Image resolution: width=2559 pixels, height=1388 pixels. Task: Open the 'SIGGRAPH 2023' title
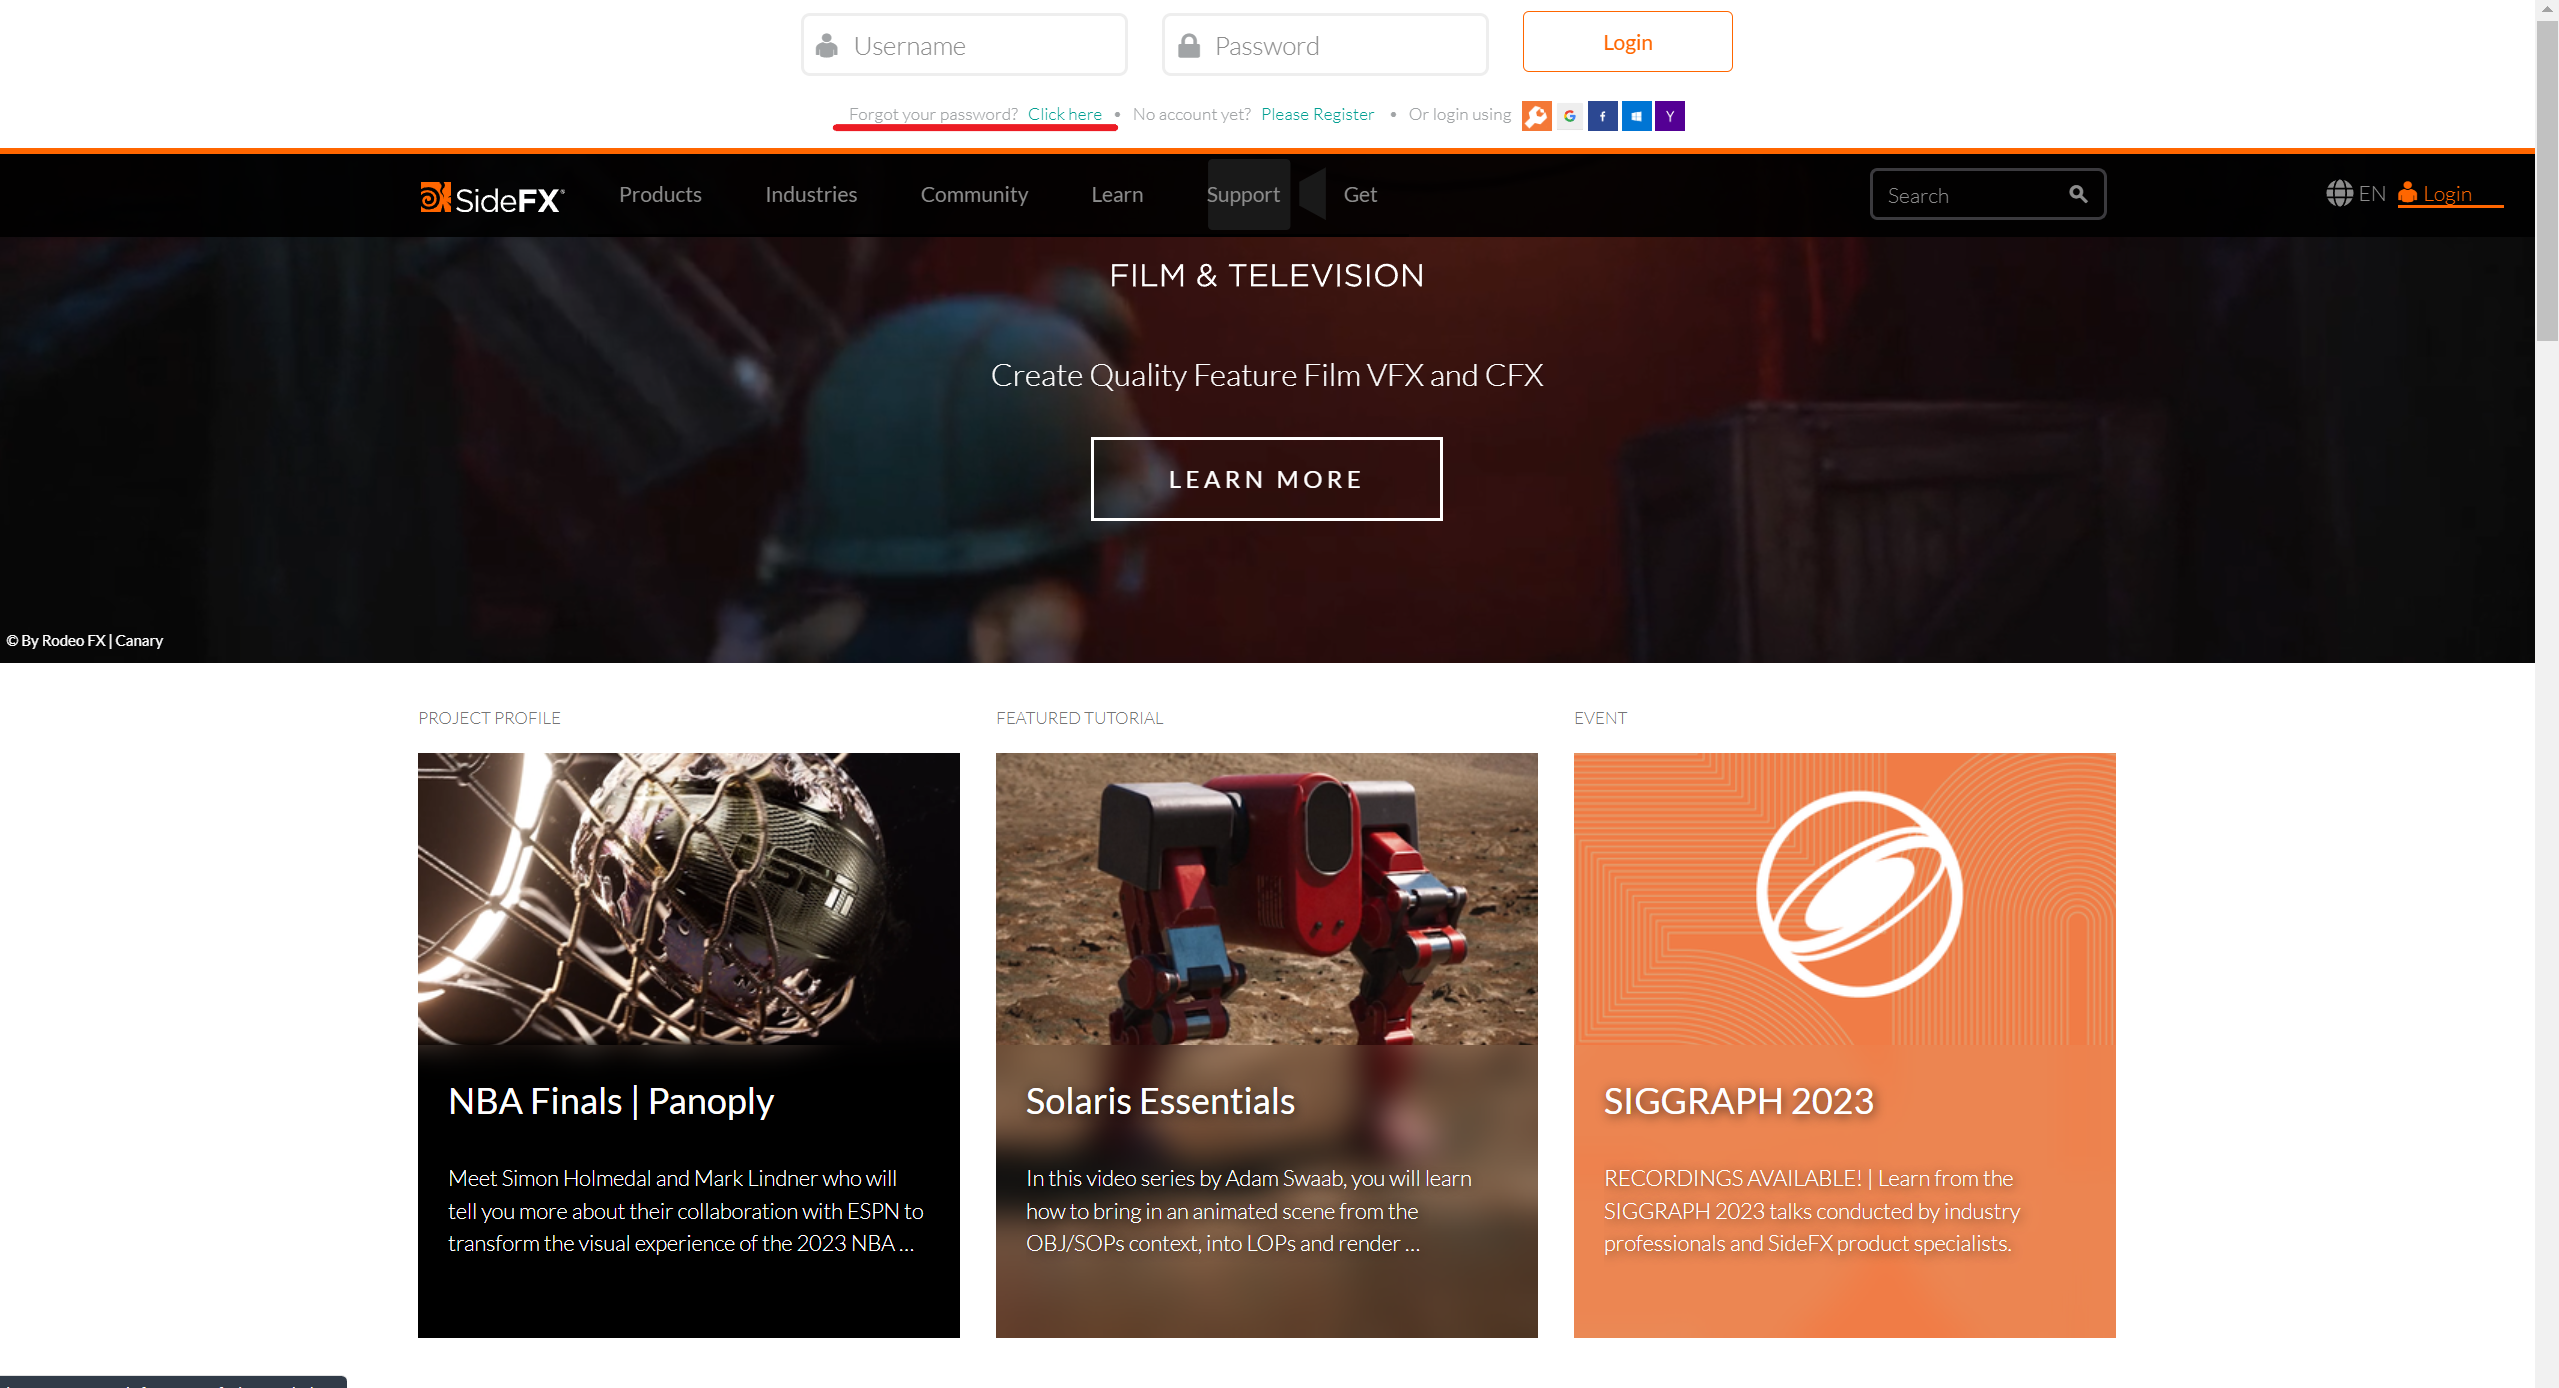(x=1738, y=1101)
